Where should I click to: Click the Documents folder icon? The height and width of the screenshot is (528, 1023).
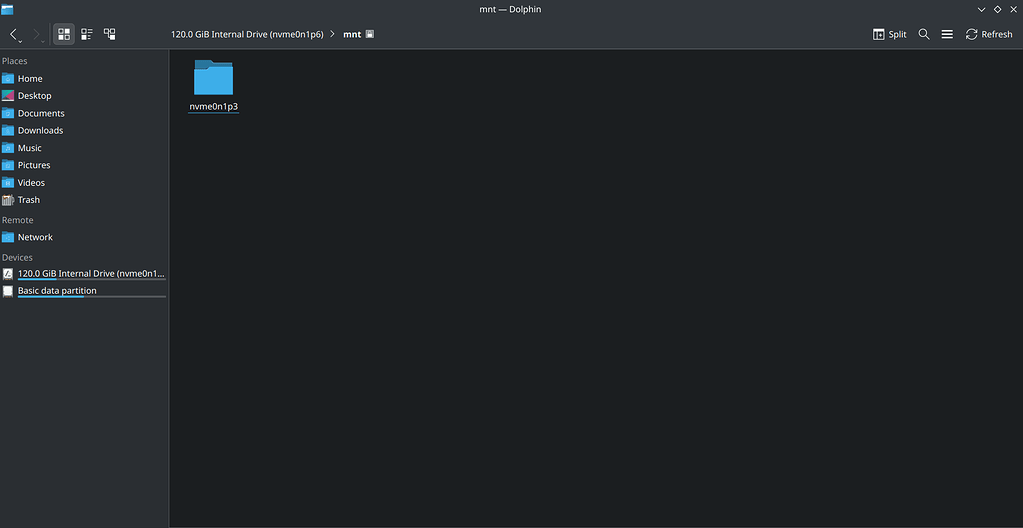(x=8, y=113)
